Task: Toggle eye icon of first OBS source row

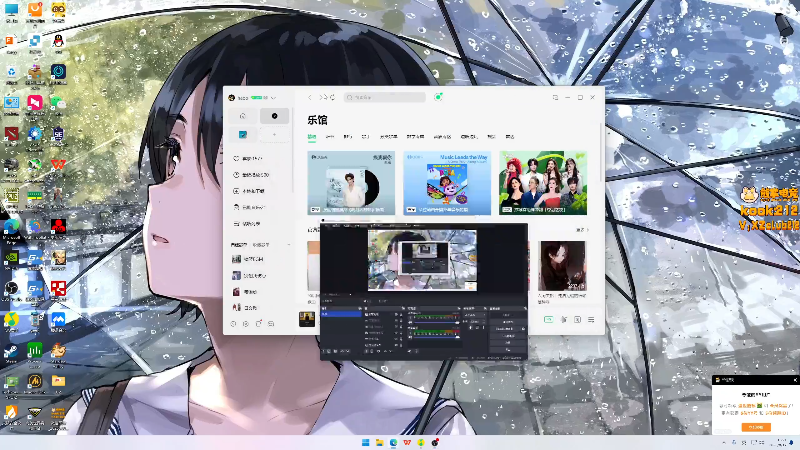Action: point(396,314)
